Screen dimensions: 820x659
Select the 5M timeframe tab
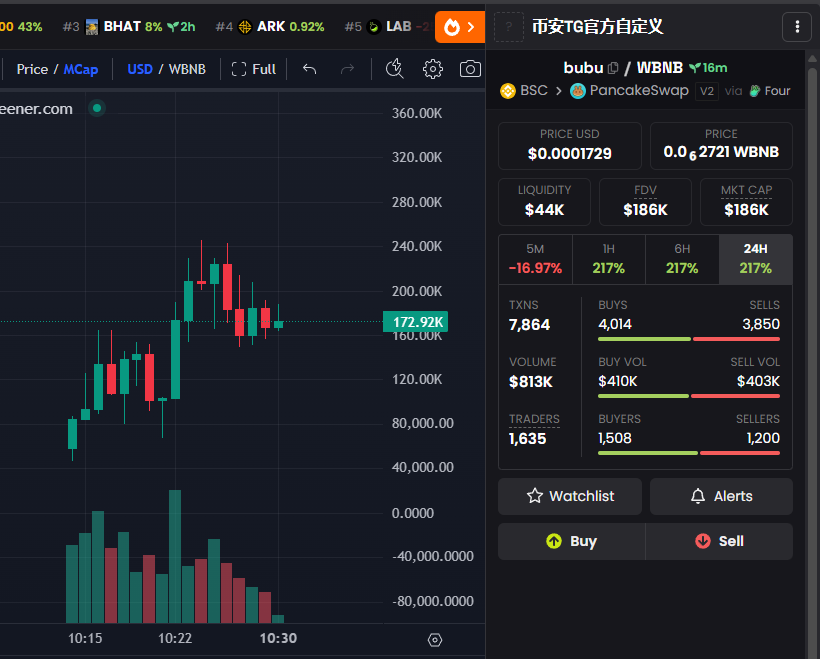535,259
